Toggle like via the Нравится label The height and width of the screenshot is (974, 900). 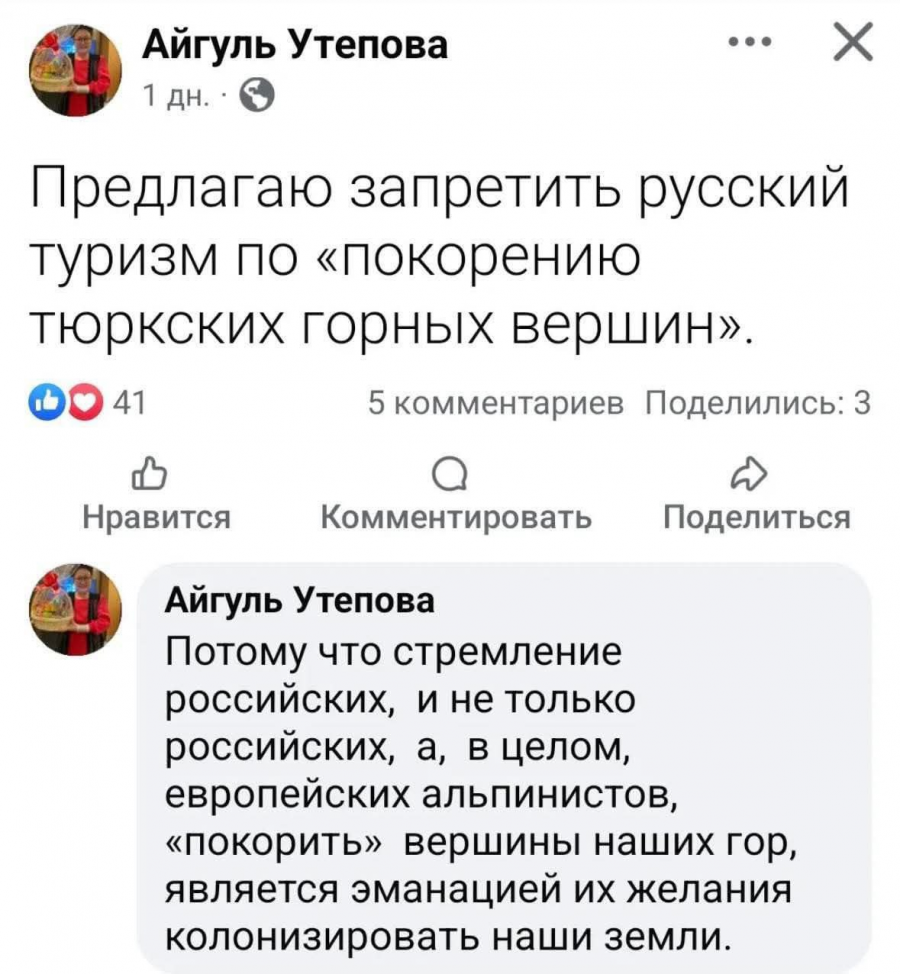155,518
